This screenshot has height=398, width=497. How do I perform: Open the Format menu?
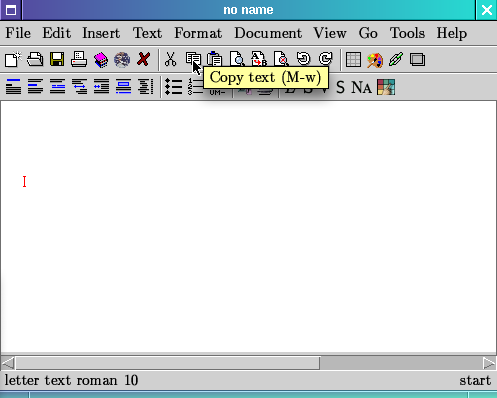pos(198,33)
